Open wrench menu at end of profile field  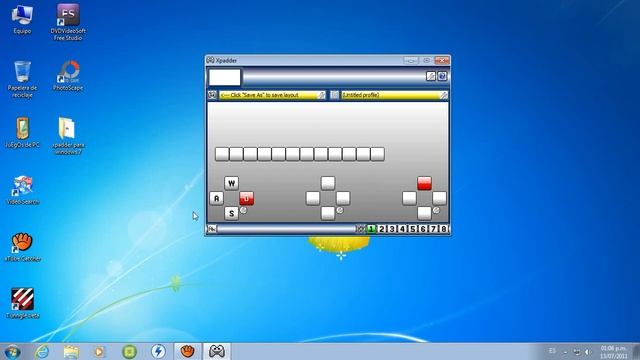pyautogui.click(x=444, y=95)
